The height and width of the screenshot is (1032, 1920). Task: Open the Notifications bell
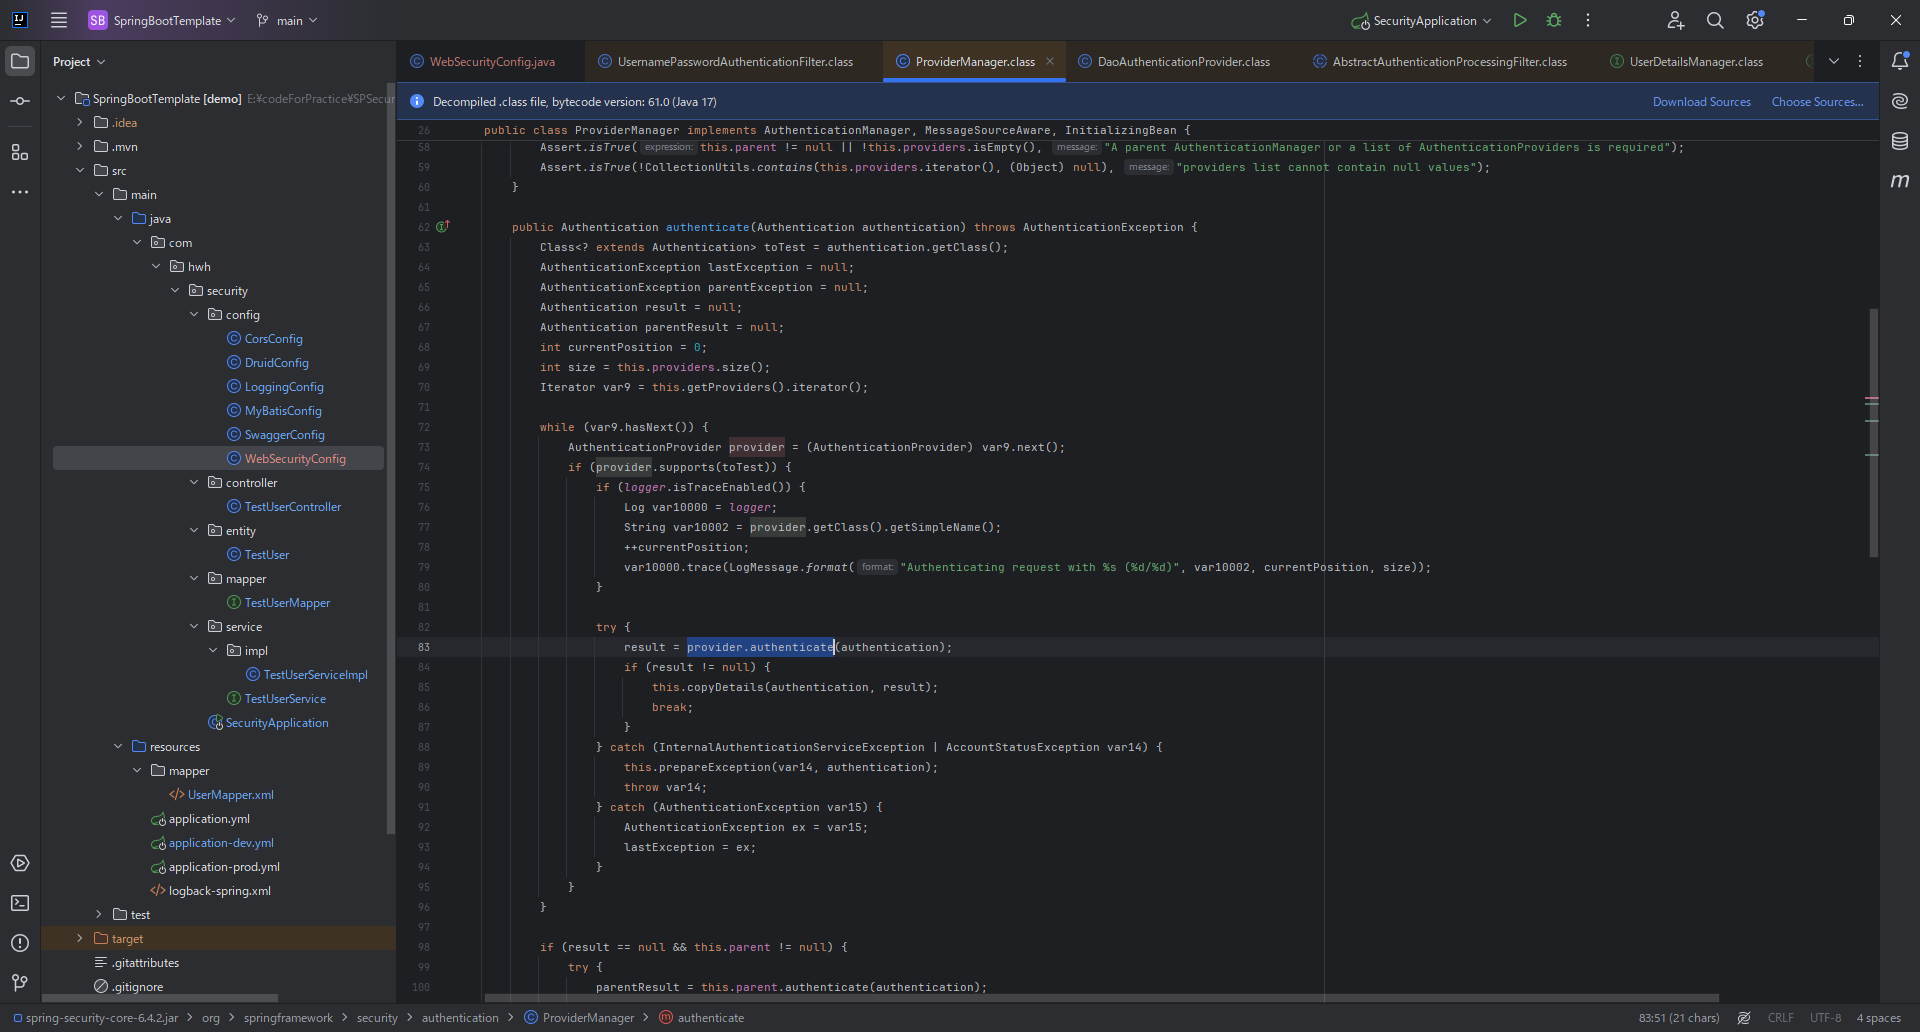(x=1900, y=61)
